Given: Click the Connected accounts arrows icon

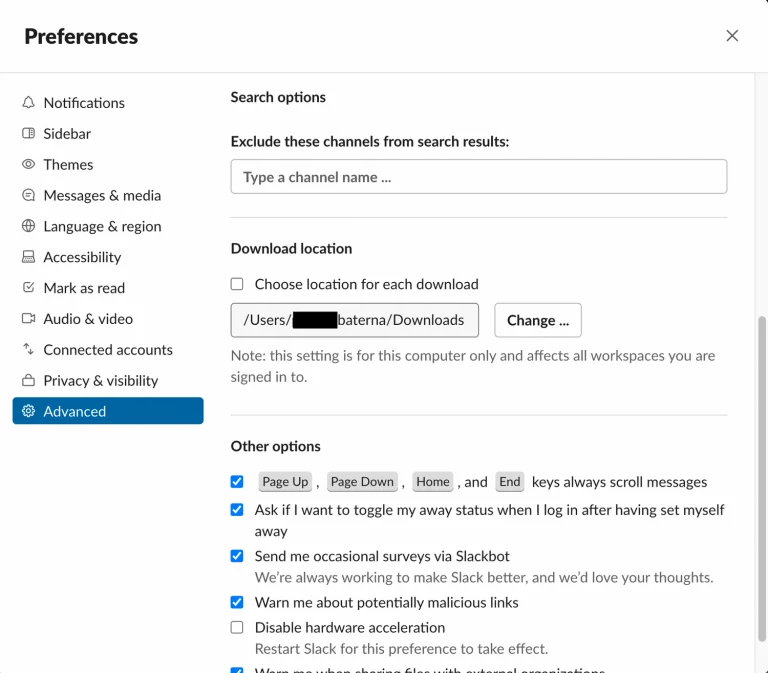Looking at the screenshot, I should (x=28, y=350).
